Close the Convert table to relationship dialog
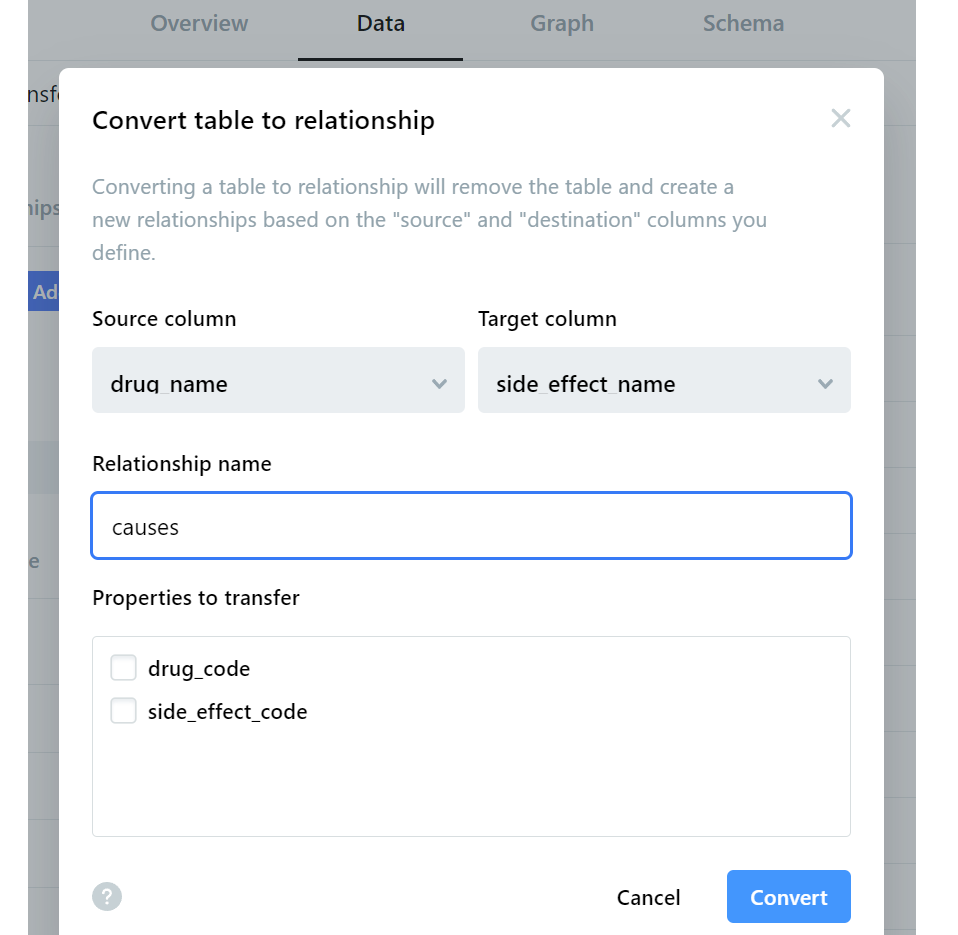 click(840, 119)
